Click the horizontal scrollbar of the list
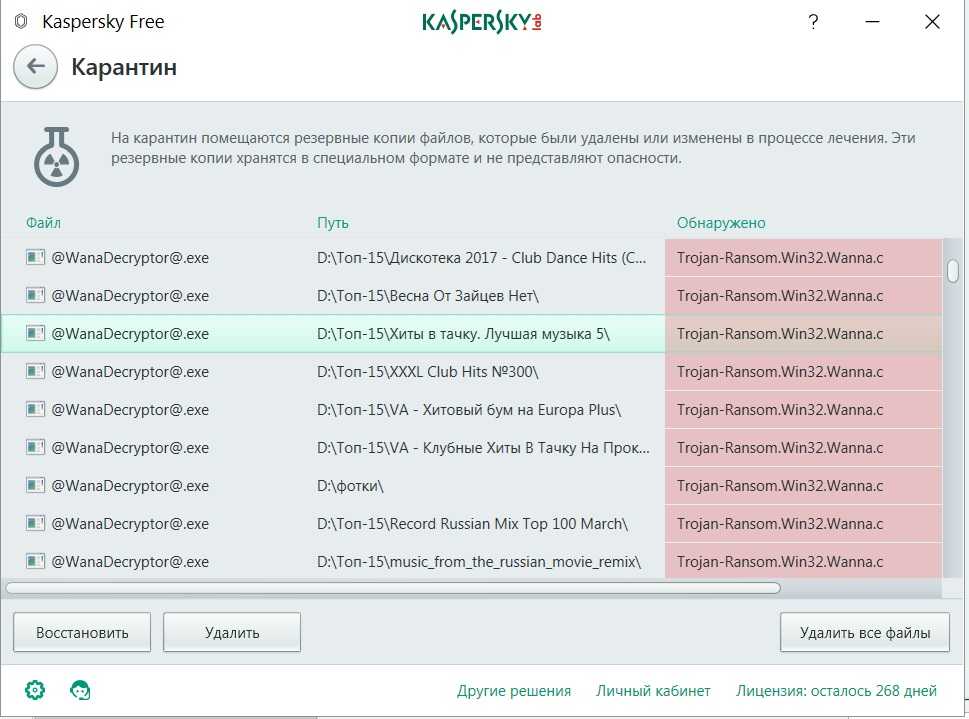 point(393,587)
